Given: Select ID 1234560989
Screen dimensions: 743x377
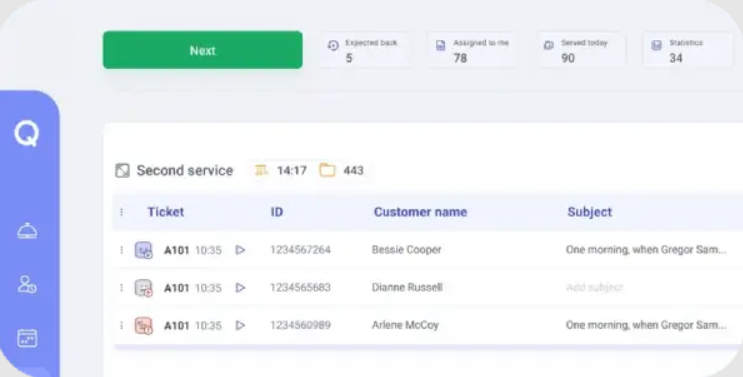Looking at the screenshot, I should click(300, 325).
